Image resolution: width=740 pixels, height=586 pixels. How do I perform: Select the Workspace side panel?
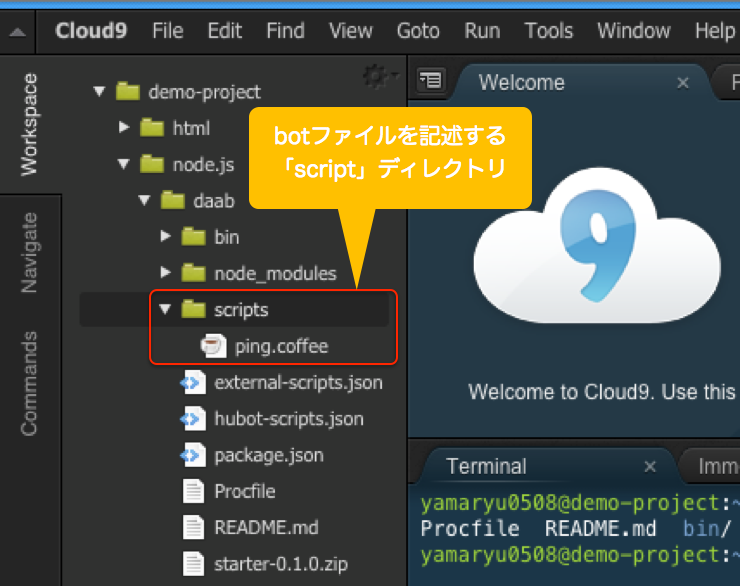pyautogui.click(x=29, y=124)
